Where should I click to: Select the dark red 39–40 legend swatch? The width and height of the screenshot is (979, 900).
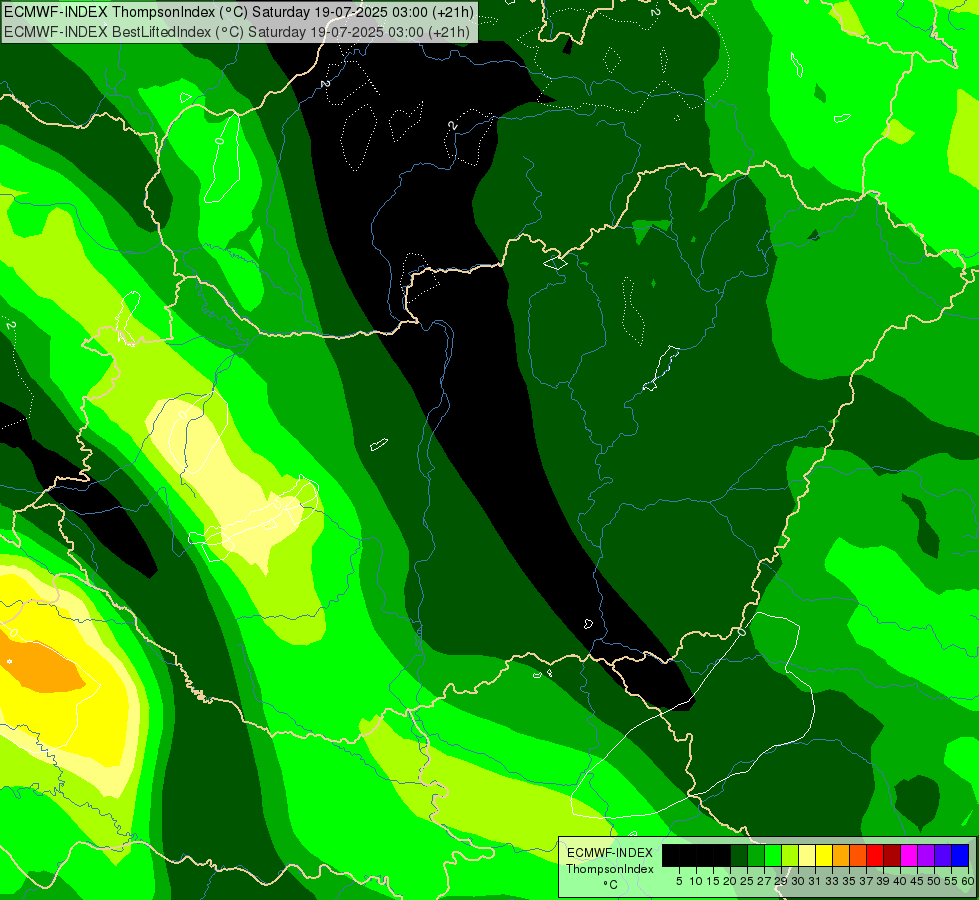pyautogui.click(x=892, y=855)
